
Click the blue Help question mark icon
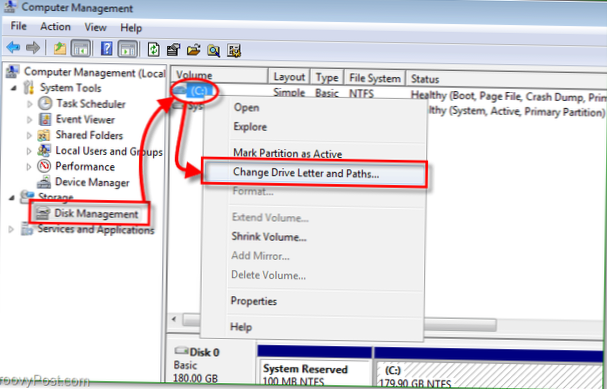coord(106,49)
